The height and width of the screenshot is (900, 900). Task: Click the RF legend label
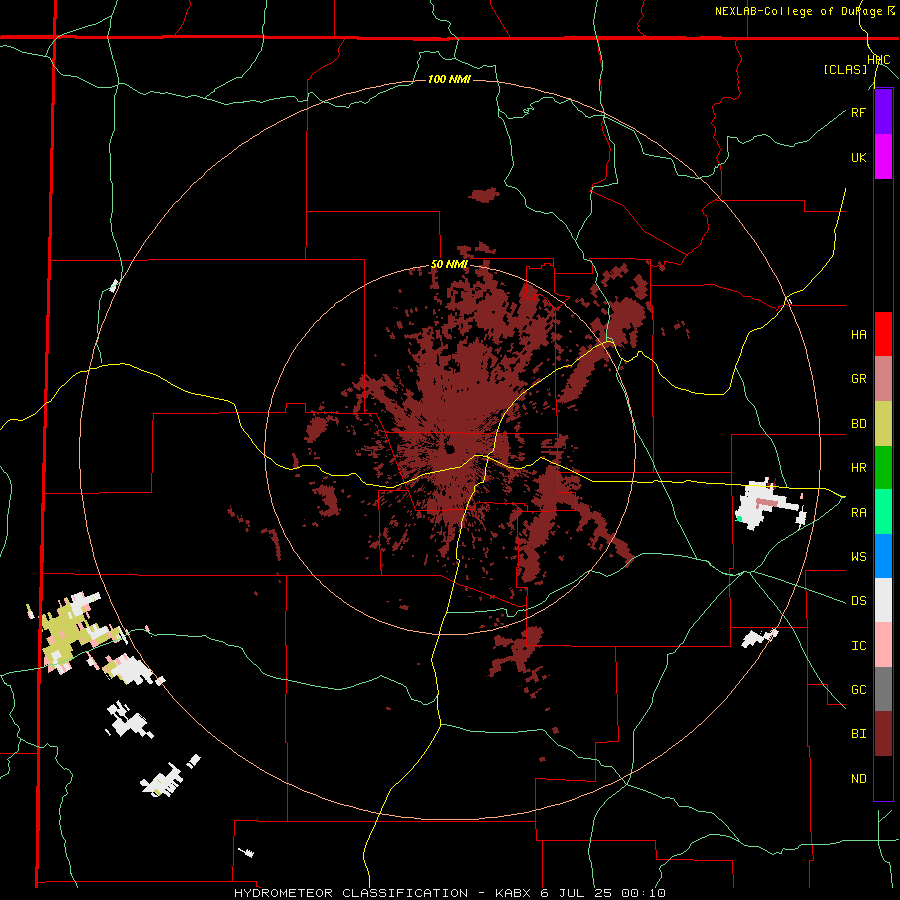click(x=858, y=112)
